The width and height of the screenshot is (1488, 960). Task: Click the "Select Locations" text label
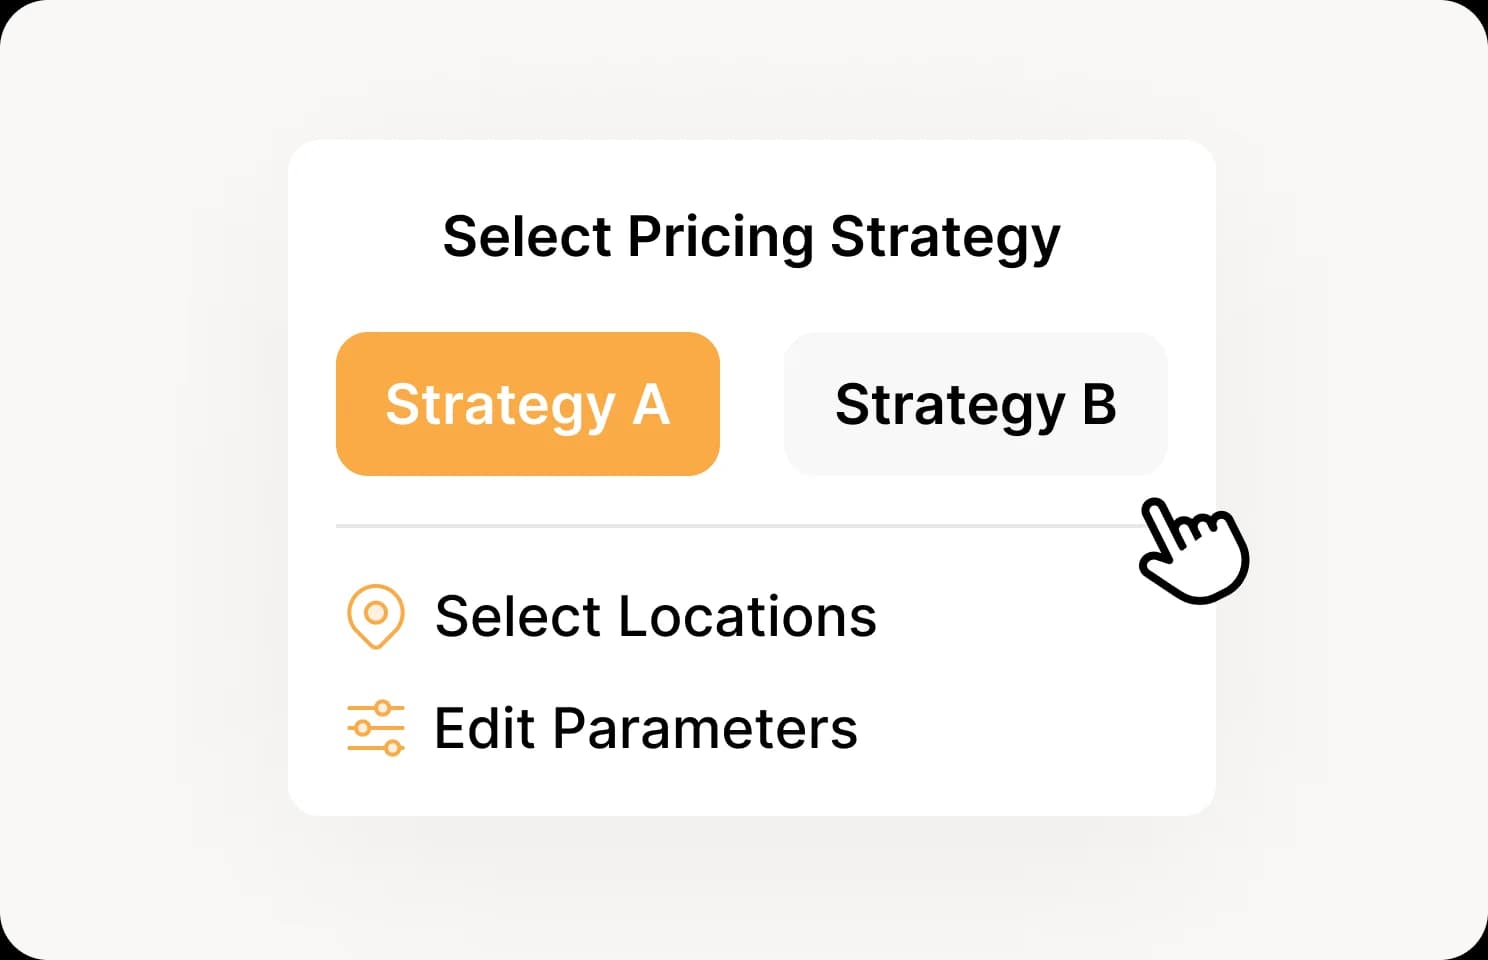[x=656, y=616]
